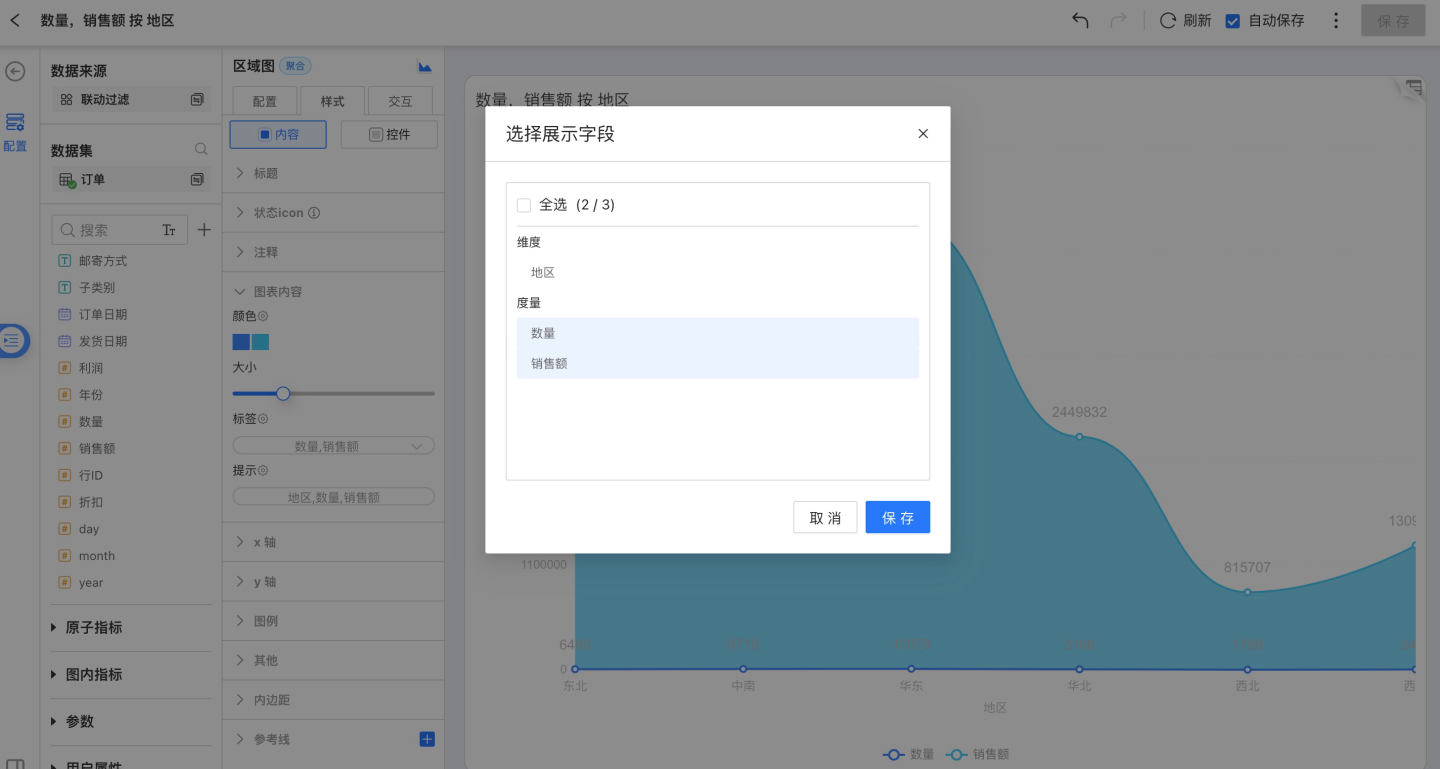Click the dark blue color swatch
The width and height of the screenshot is (1440, 769).
coord(241,342)
